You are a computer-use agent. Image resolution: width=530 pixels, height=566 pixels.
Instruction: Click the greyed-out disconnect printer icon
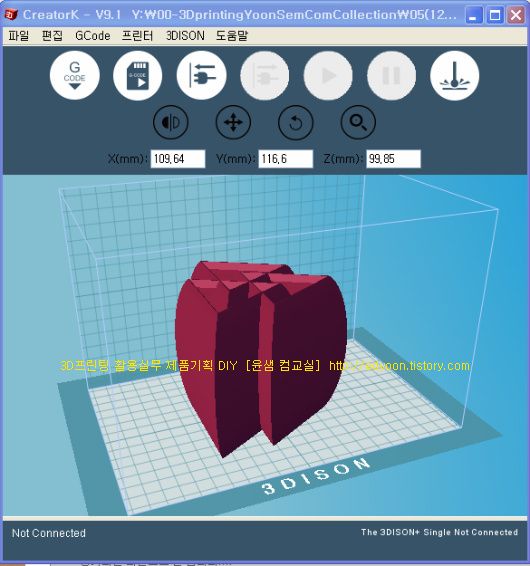pos(265,75)
